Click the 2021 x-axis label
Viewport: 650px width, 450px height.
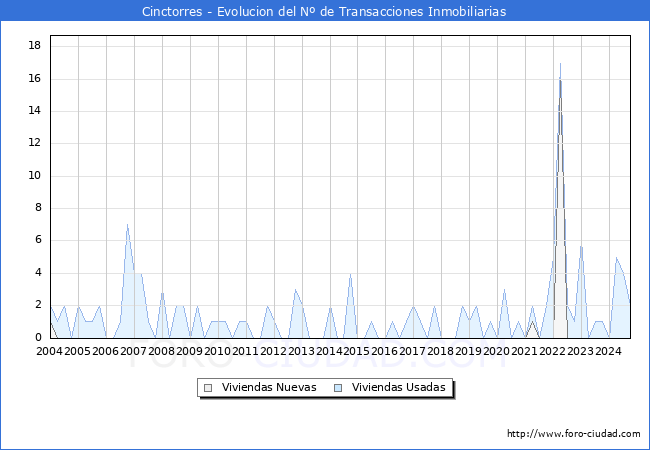pyautogui.click(x=524, y=351)
